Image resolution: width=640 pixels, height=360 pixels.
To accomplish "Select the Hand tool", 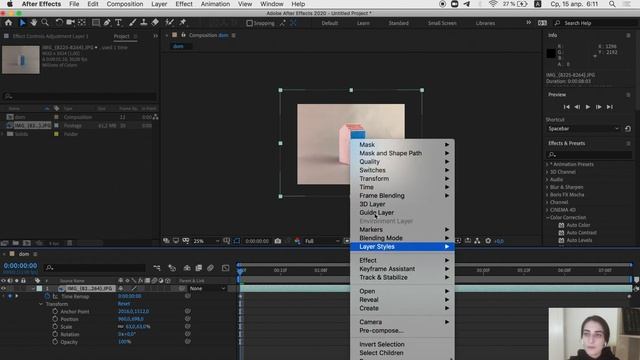I will (33, 23).
